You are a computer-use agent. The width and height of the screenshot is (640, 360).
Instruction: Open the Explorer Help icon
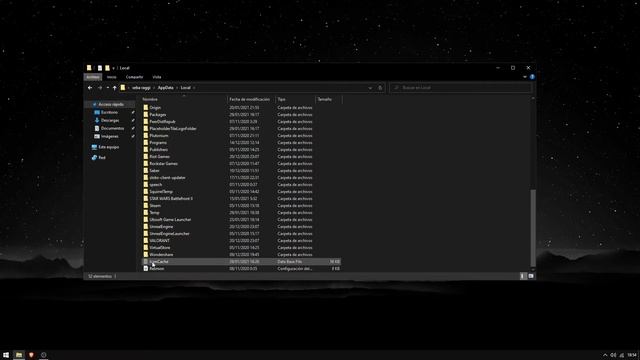pyautogui.click(x=532, y=77)
